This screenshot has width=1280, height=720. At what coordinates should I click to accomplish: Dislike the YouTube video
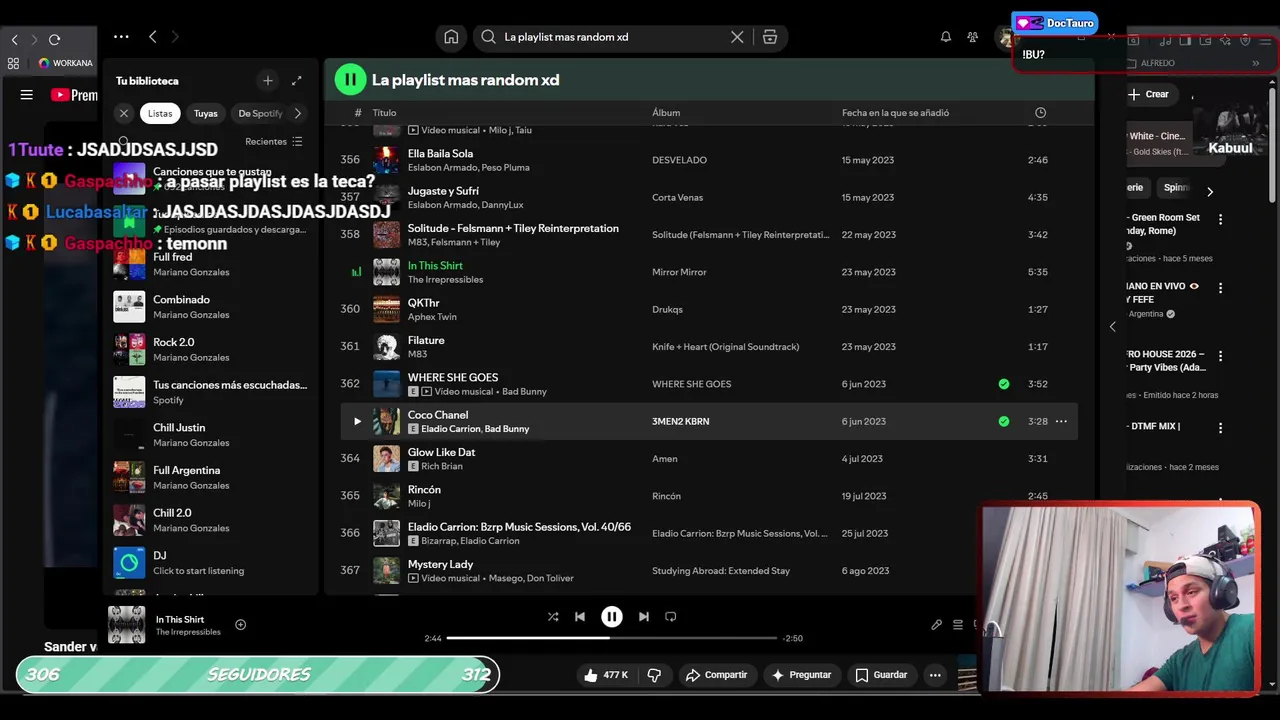(x=654, y=675)
